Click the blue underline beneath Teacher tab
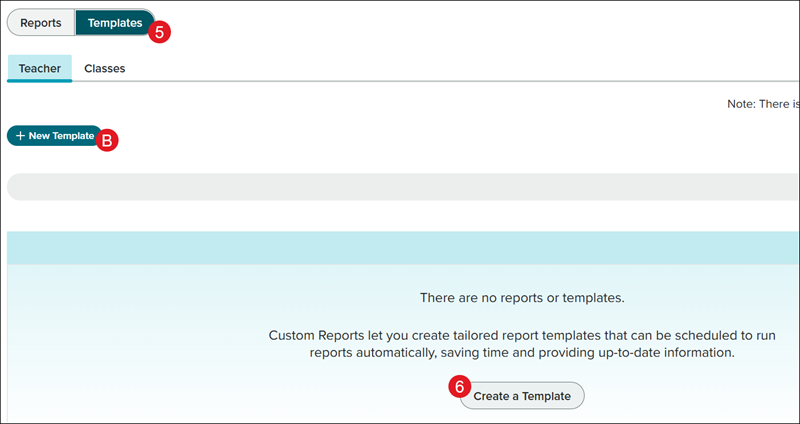The image size is (800, 424). 40,81
